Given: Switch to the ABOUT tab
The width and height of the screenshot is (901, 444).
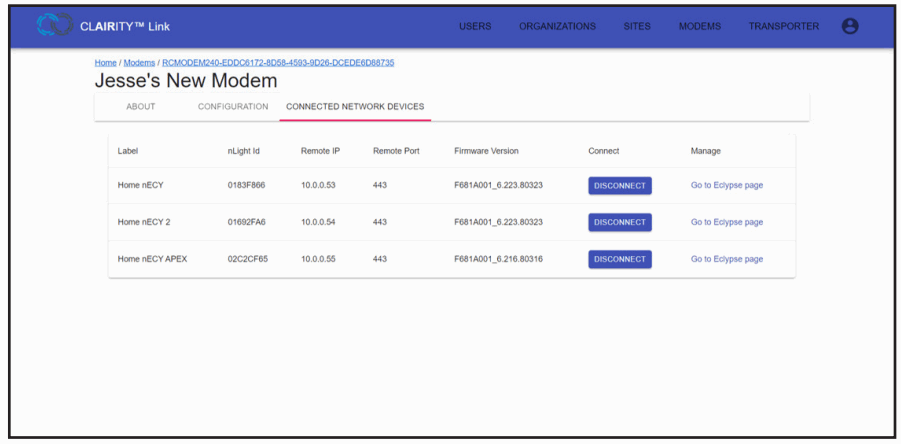Looking at the screenshot, I should (x=141, y=107).
